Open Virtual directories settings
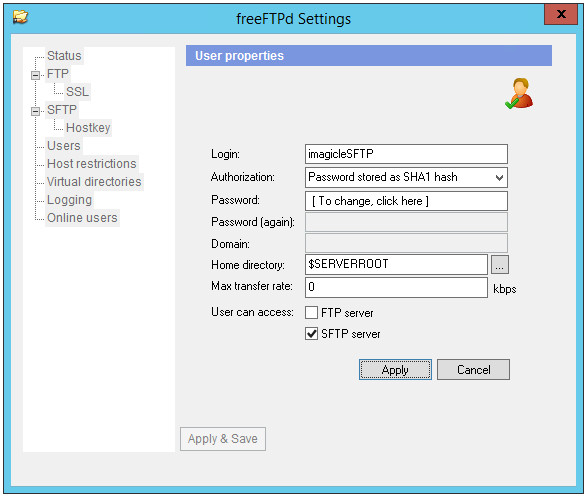587x497 pixels. (x=94, y=182)
